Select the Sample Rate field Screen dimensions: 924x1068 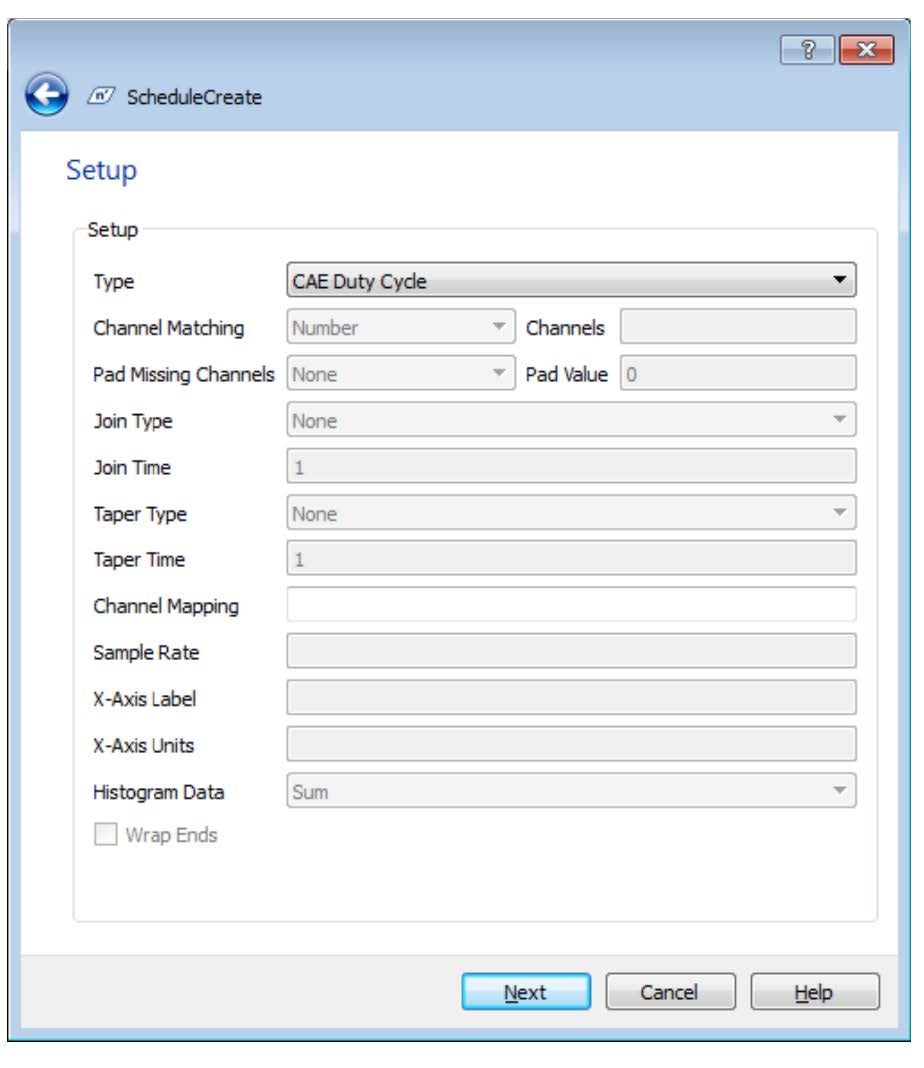[570, 651]
